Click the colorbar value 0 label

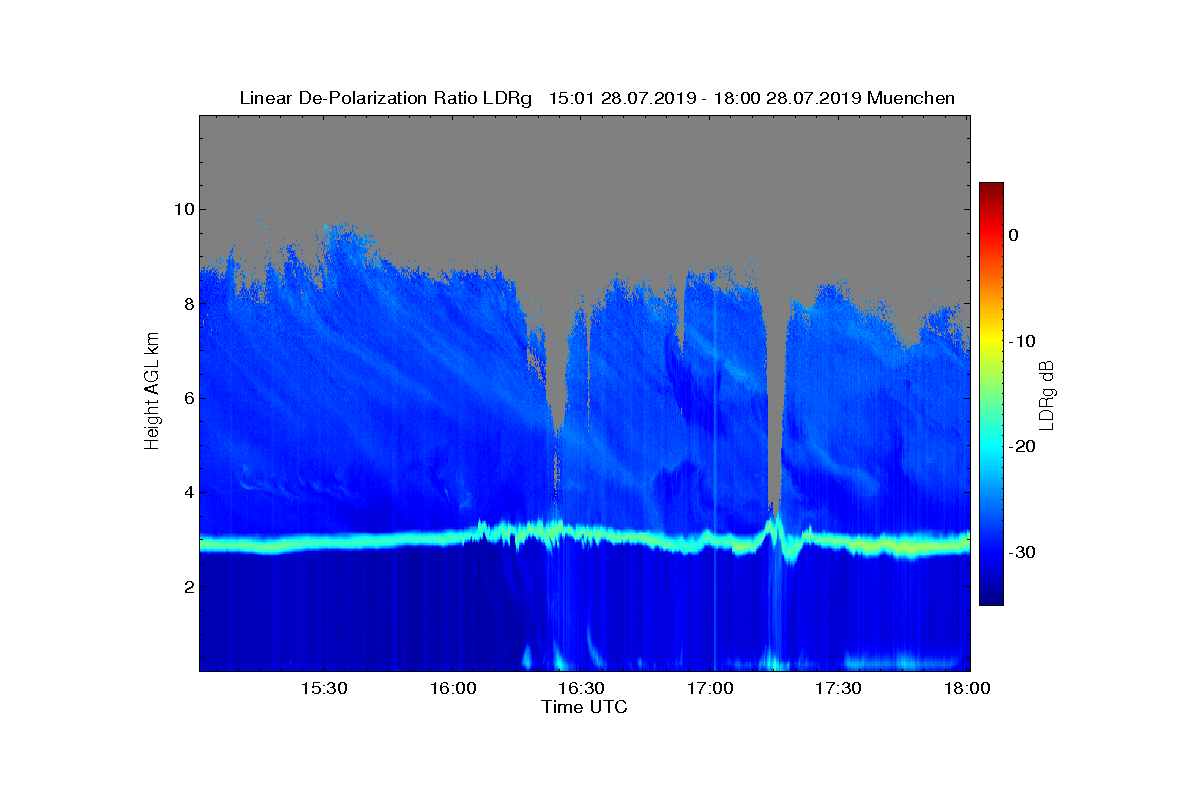[1013, 235]
